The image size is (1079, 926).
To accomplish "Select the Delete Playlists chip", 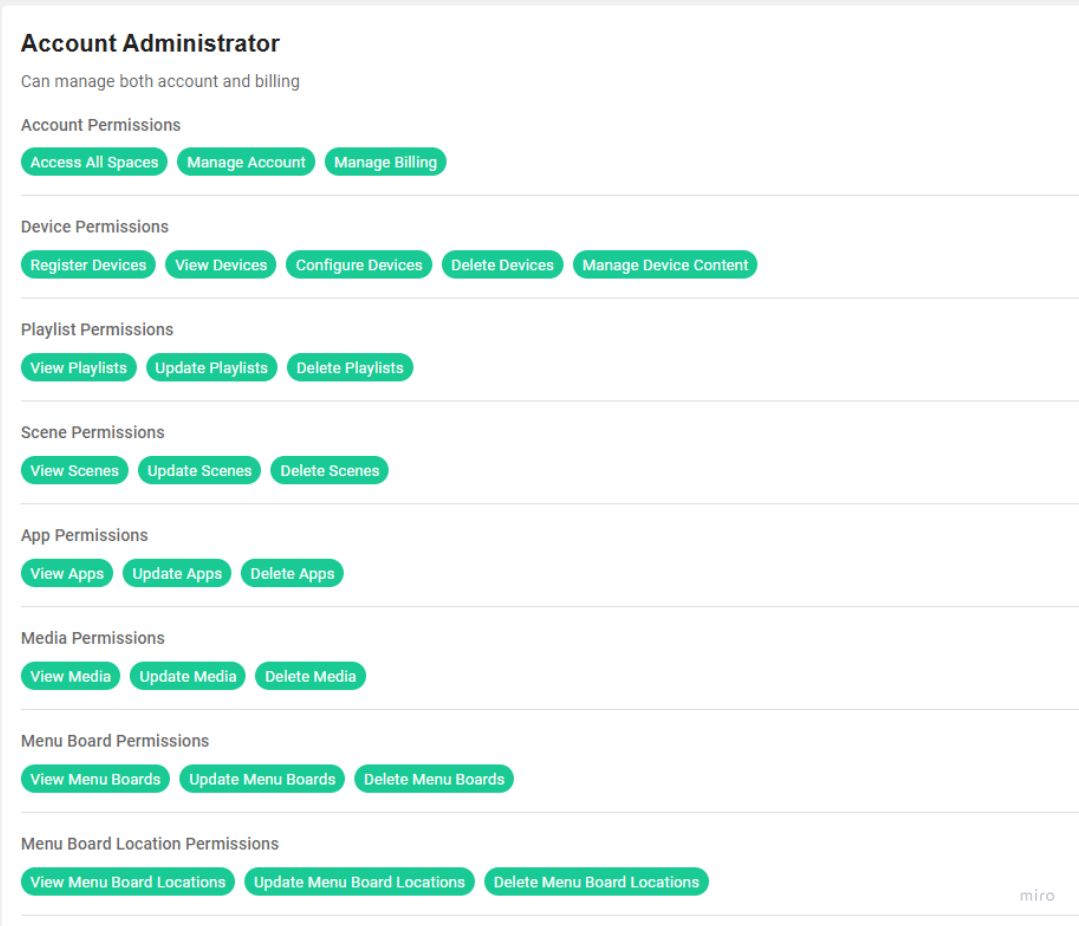I will 347,367.
